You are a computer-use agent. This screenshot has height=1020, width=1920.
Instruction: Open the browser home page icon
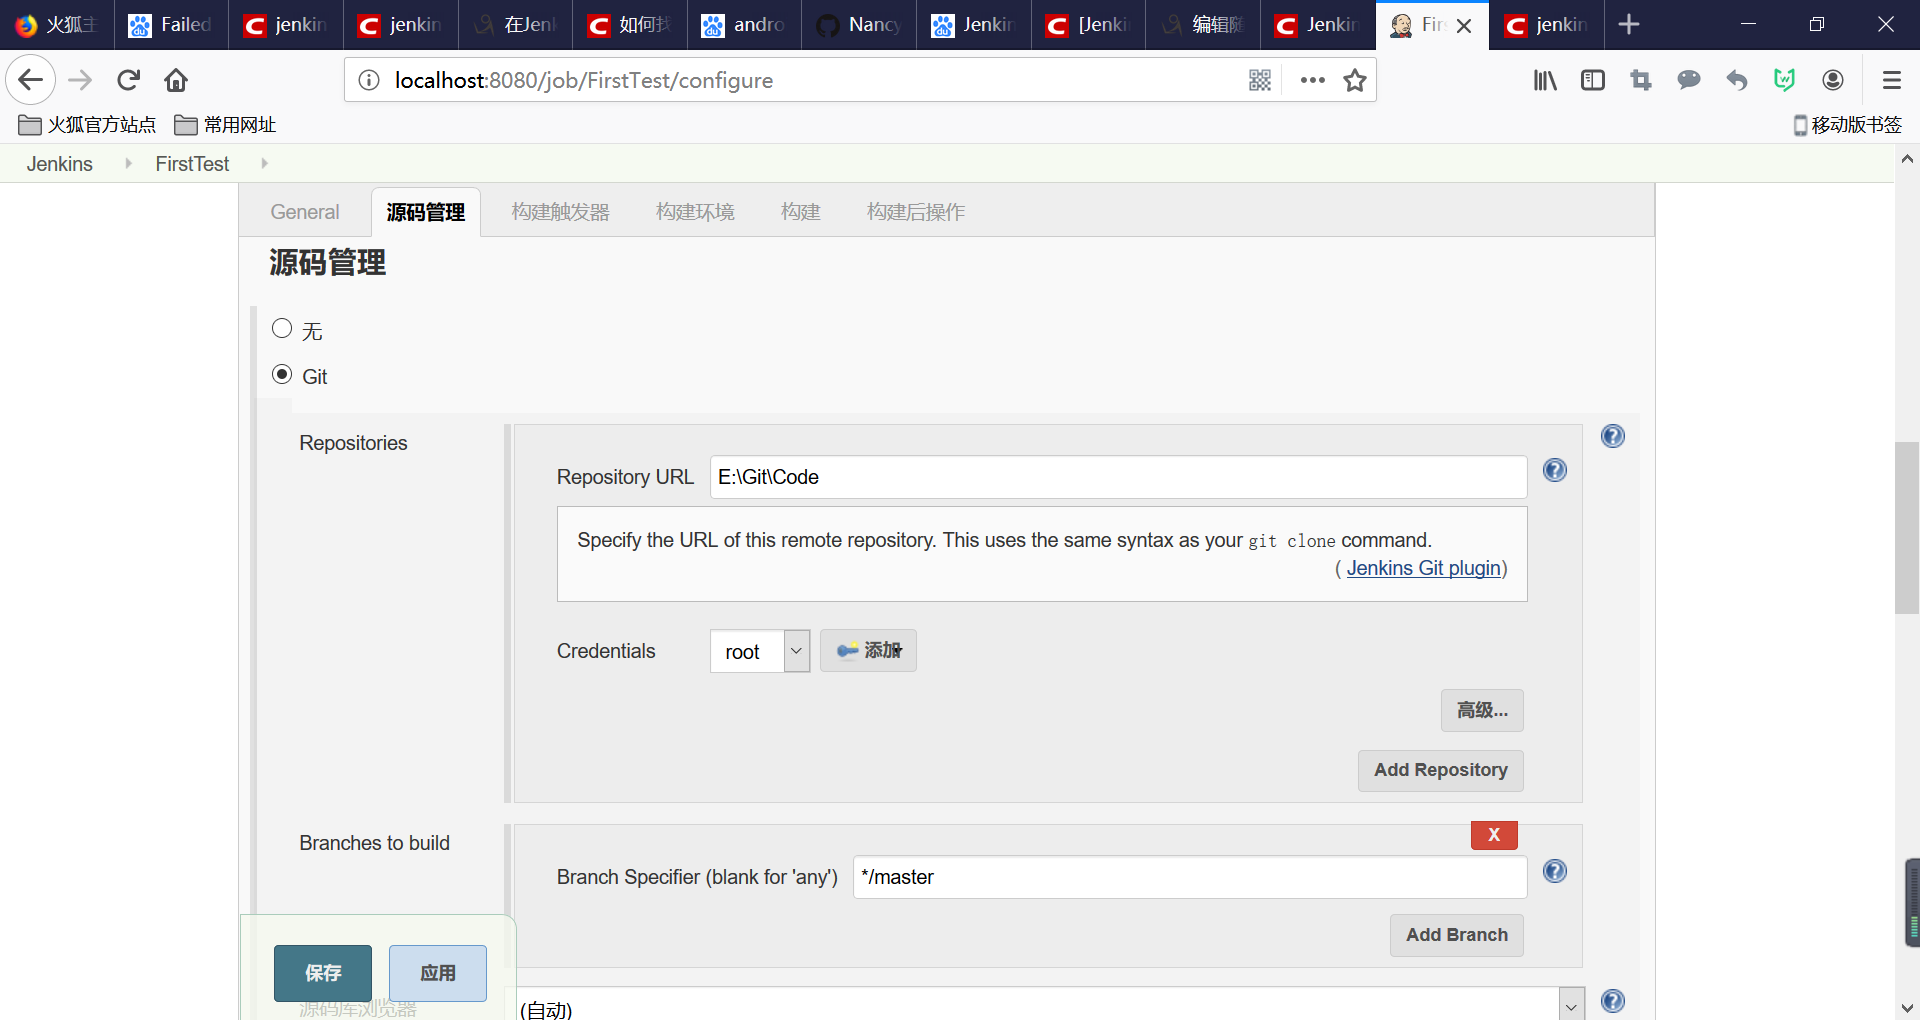tap(176, 80)
